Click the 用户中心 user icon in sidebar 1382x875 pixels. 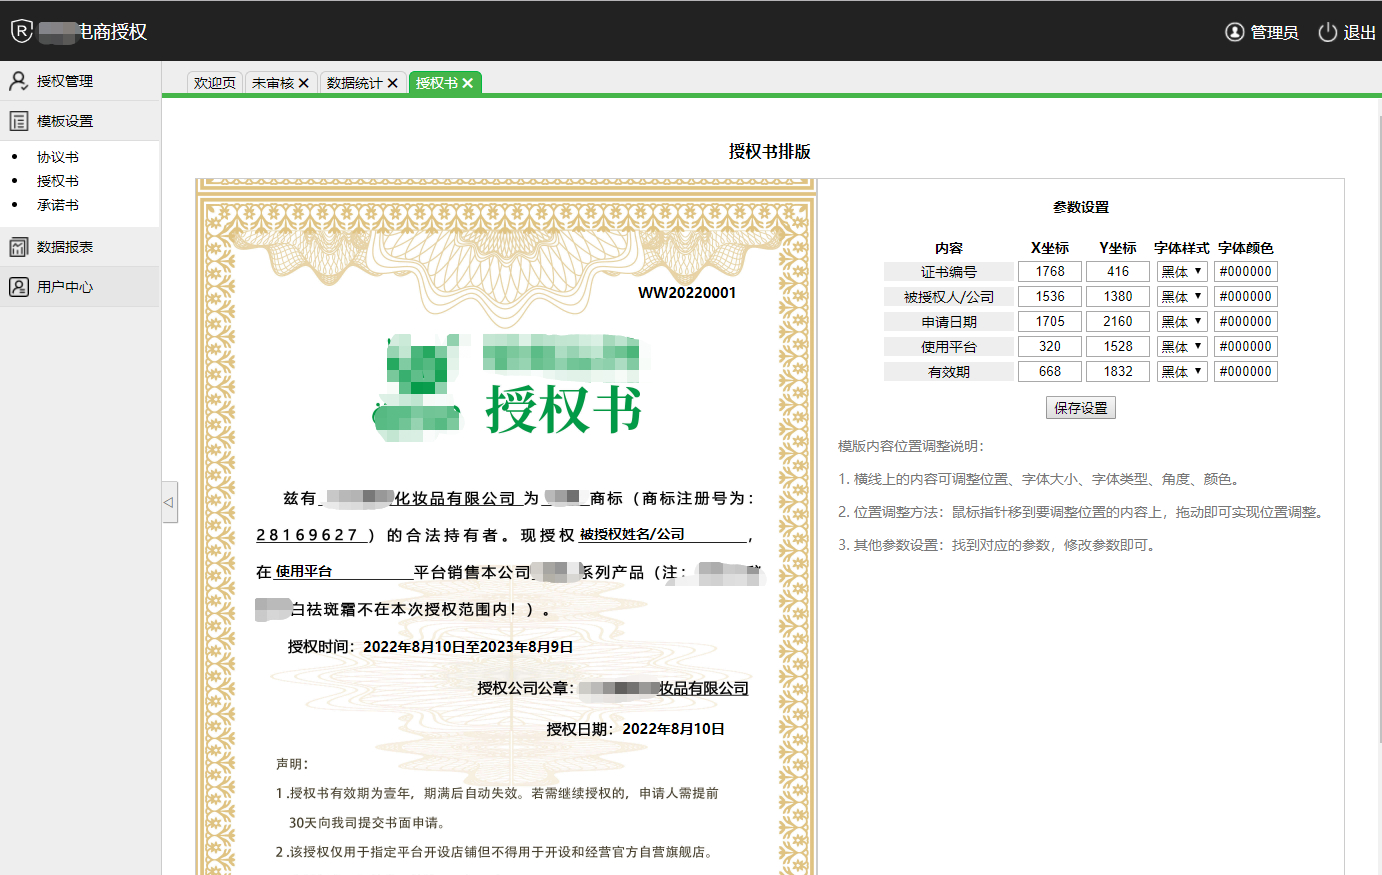(x=18, y=287)
